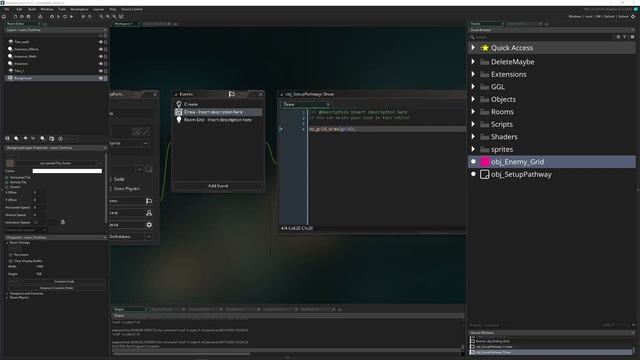Toggle the Horizontal Tile checkbox
The image size is (640, 360).
tap(7, 178)
